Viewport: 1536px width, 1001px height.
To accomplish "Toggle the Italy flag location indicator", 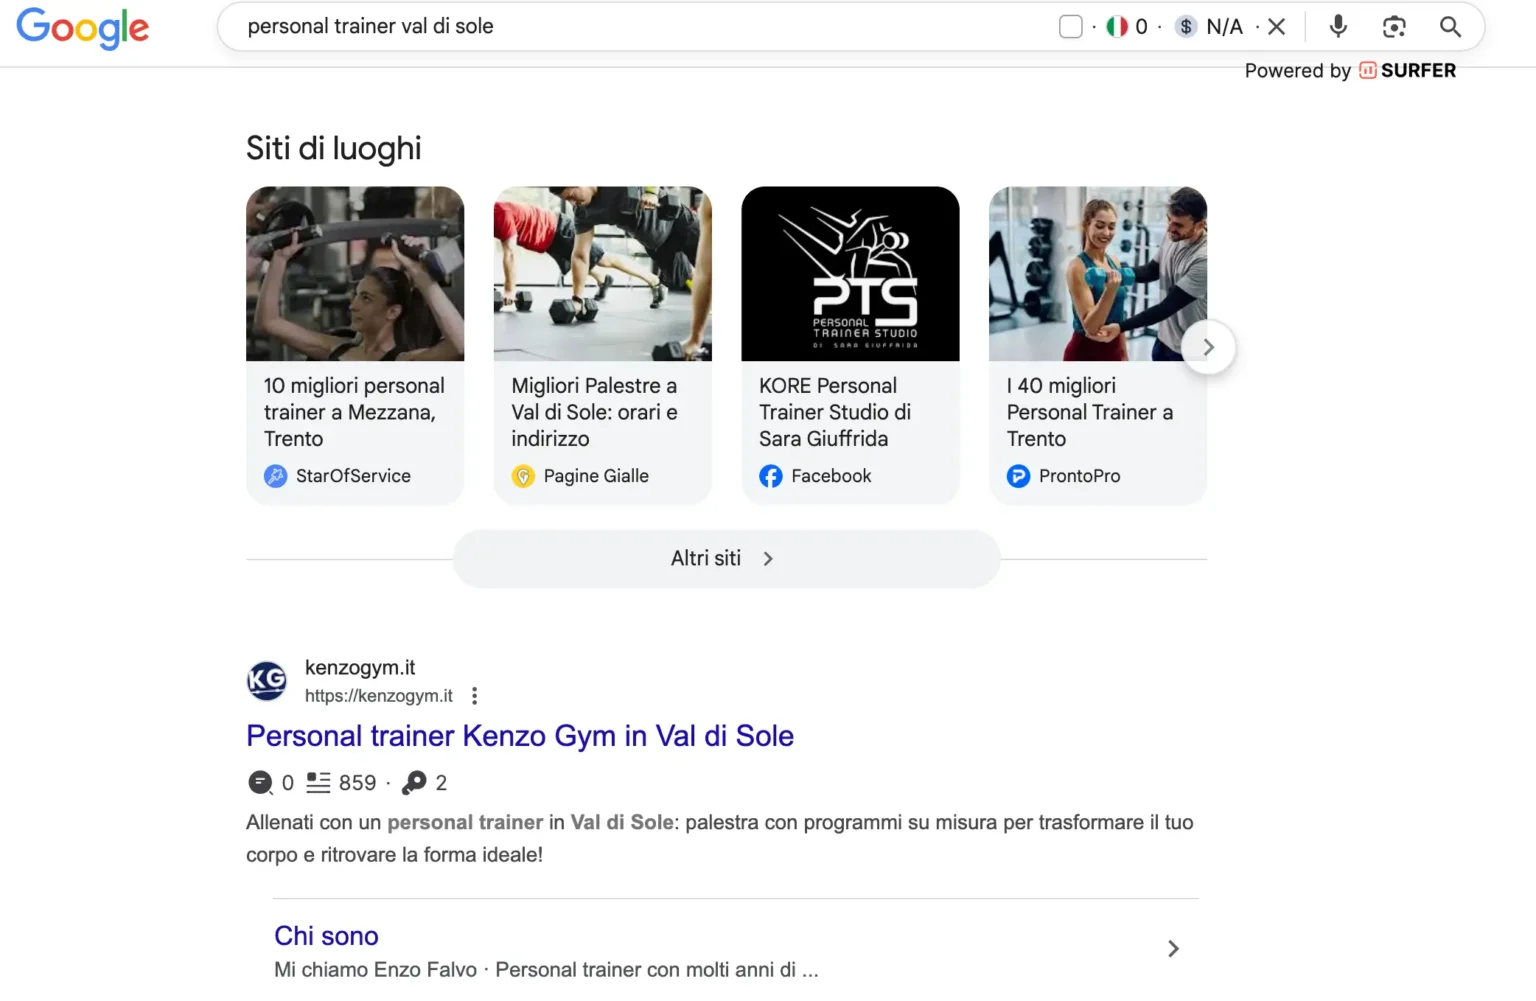I will point(1117,26).
